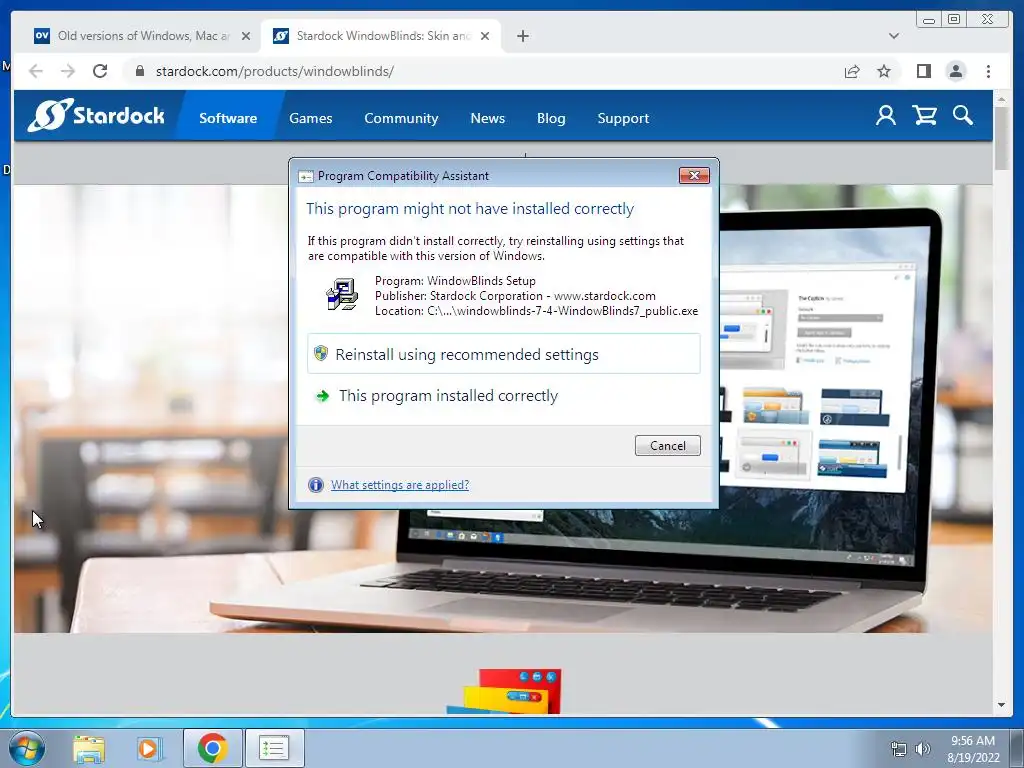Click the Location line naming windowblinds-7-4-WindowBlinds7_public.exe
Viewport: 1024px width, 768px height.
pos(536,311)
